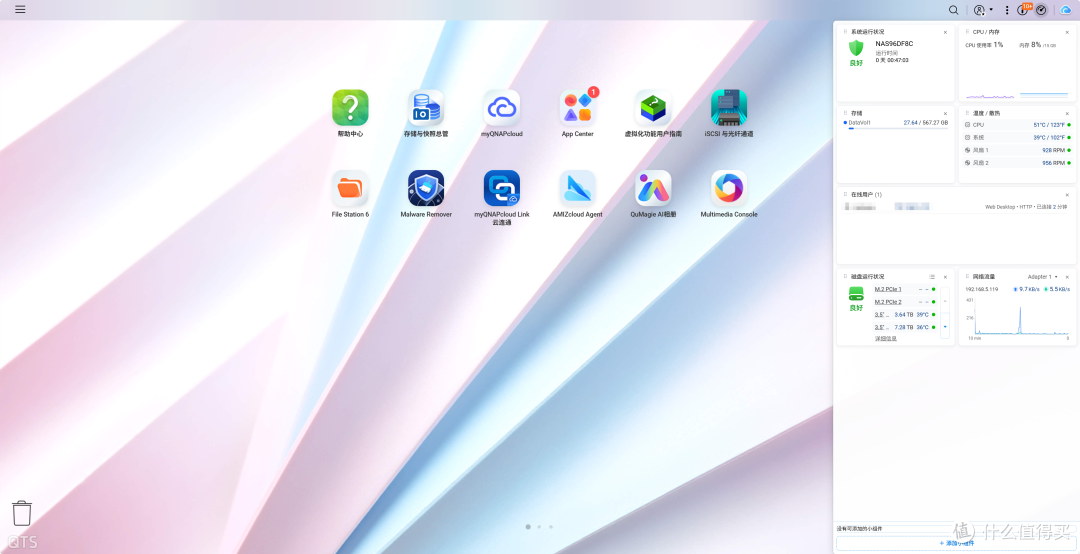Launch iSCSI 与光纤通道 app
The image size is (1080, 554).
tap(729, 114)
